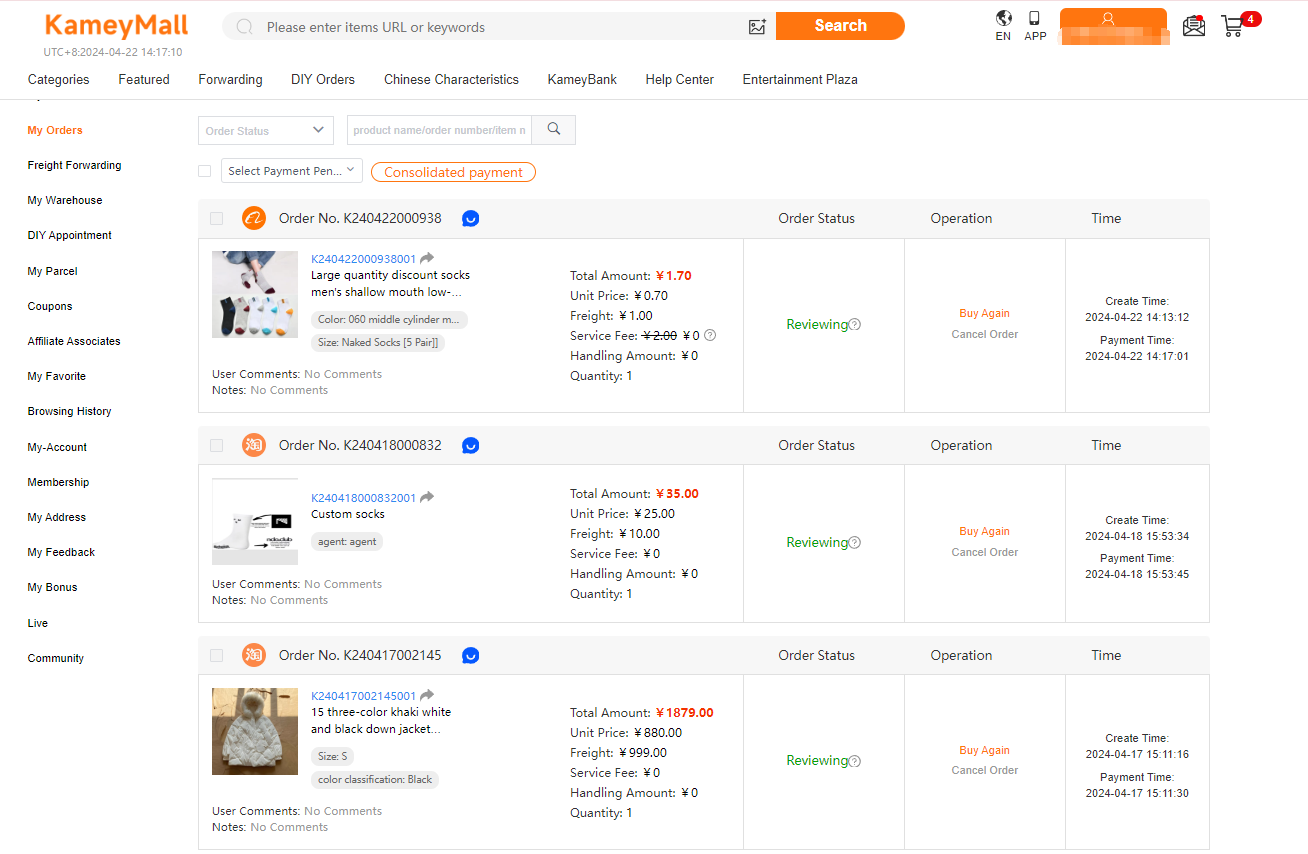Go to My Orders in sidebar

pos(55,130)
